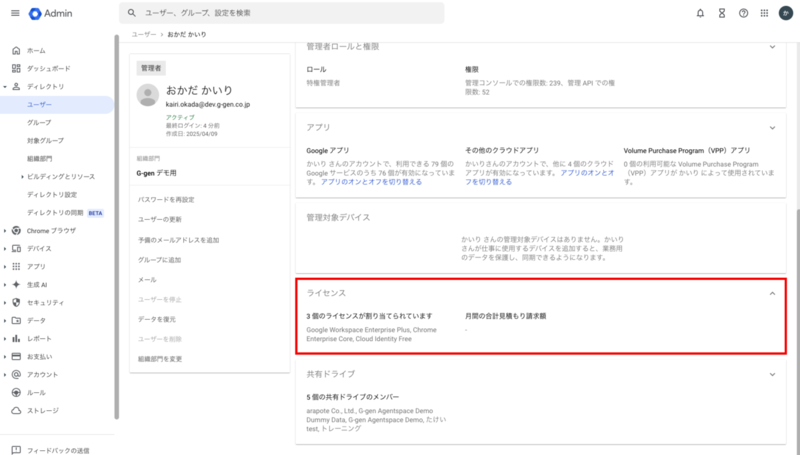The width and height of the screenshot is (800, 455).
Task: Click the アカウント at-sign icon
Action: coord(16,374)
